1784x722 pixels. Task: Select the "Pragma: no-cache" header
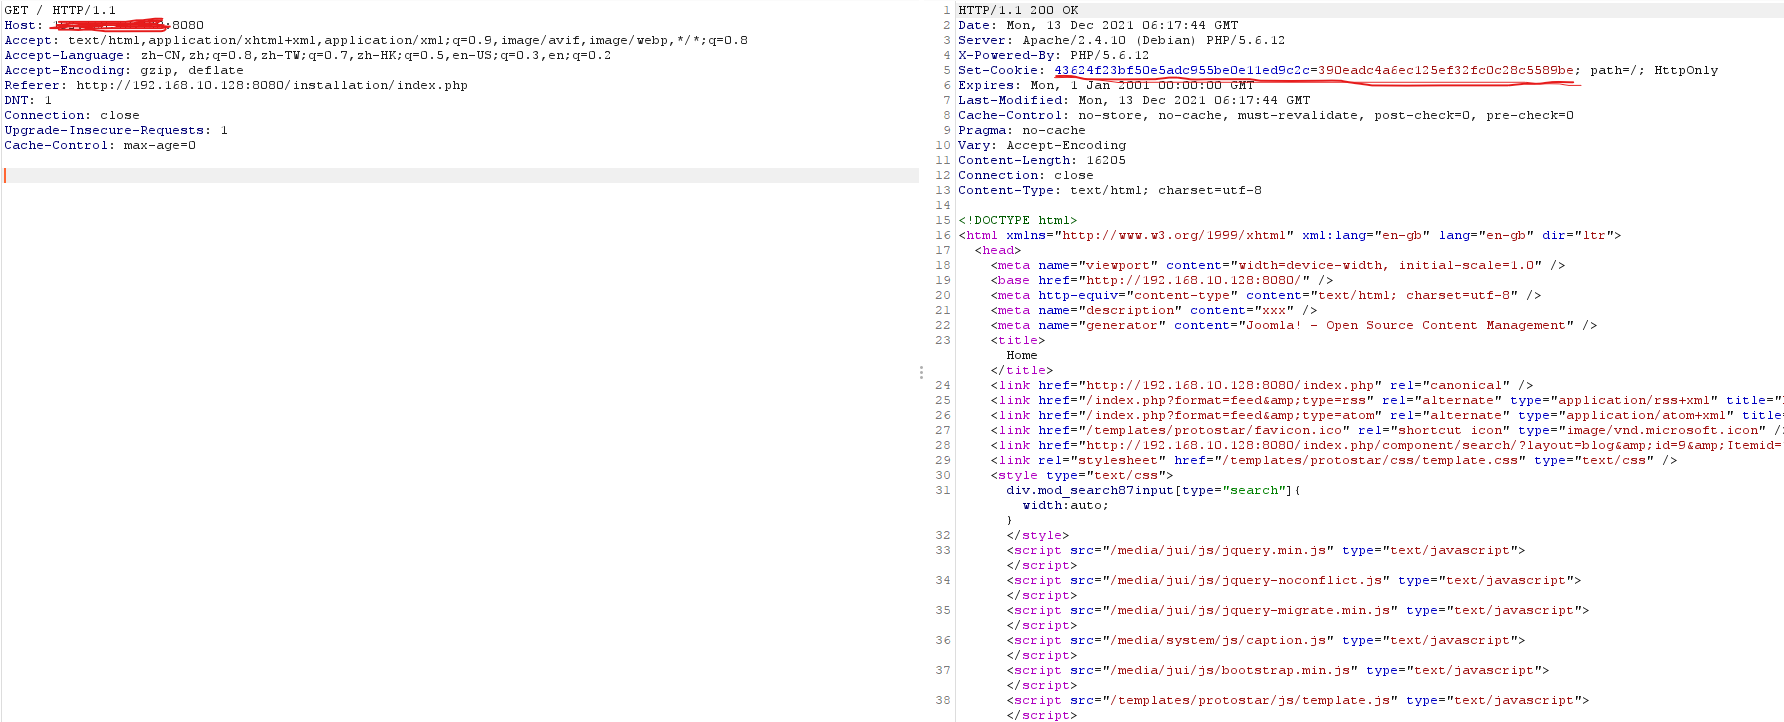[1022, 130]
